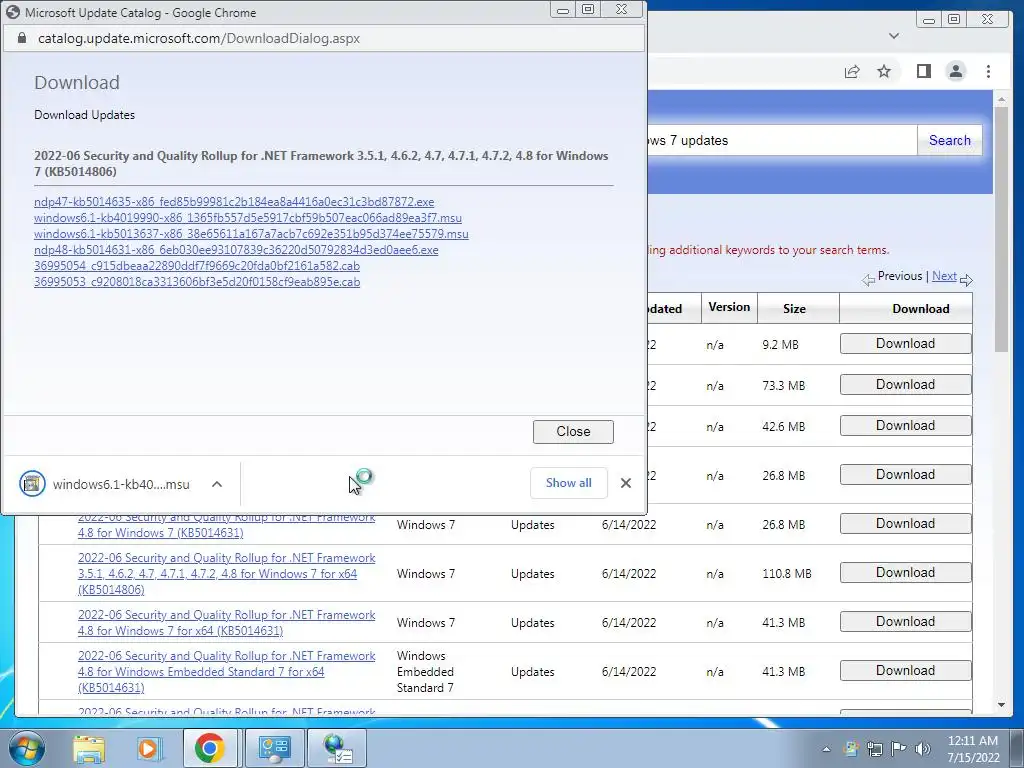Go to the Next results page

944,276
